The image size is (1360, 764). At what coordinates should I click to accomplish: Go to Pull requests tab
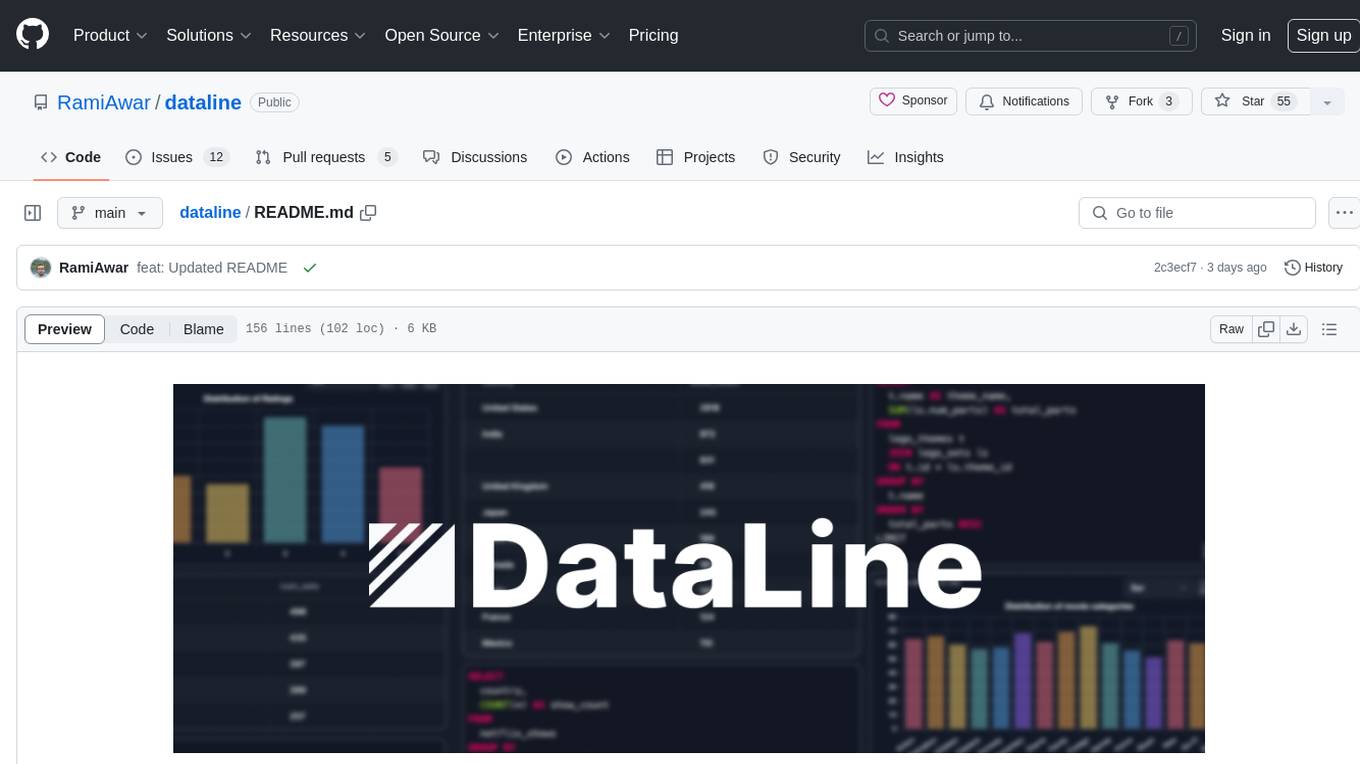coord(326,157)
